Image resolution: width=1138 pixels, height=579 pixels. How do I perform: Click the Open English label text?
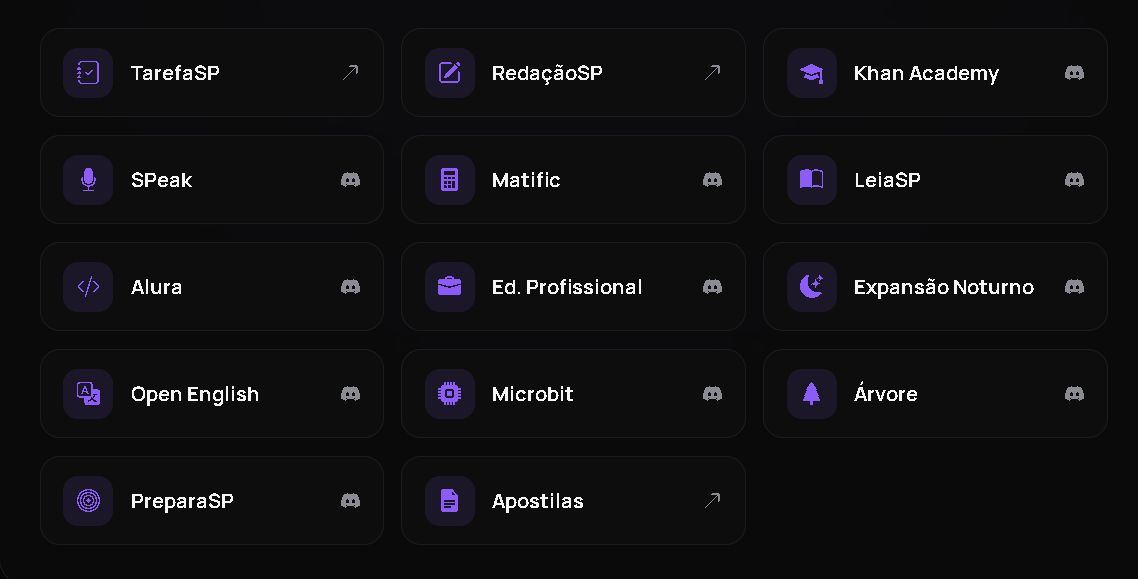tap(195, 395)
